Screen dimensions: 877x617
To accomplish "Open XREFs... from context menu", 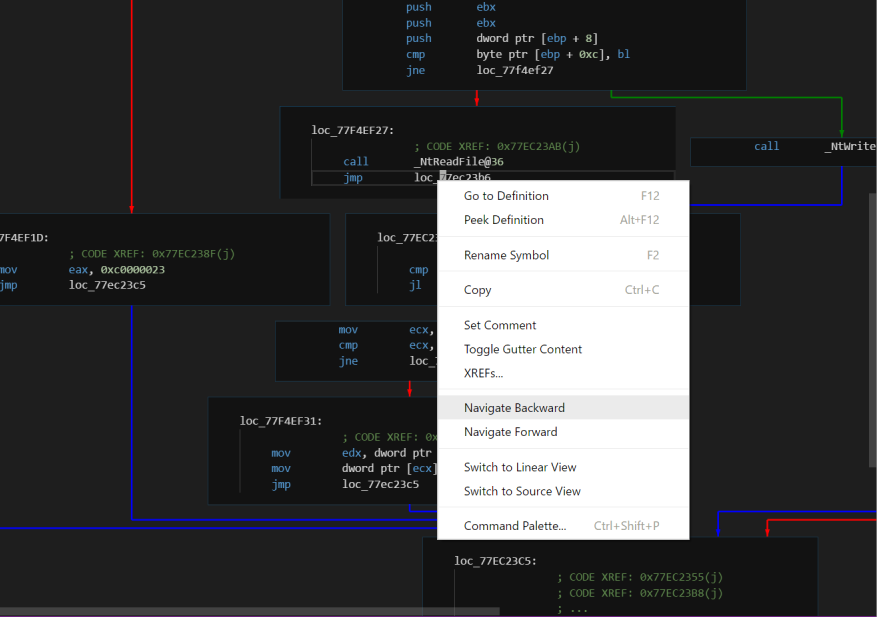I will pyautogui.click(x=562, y=373).
